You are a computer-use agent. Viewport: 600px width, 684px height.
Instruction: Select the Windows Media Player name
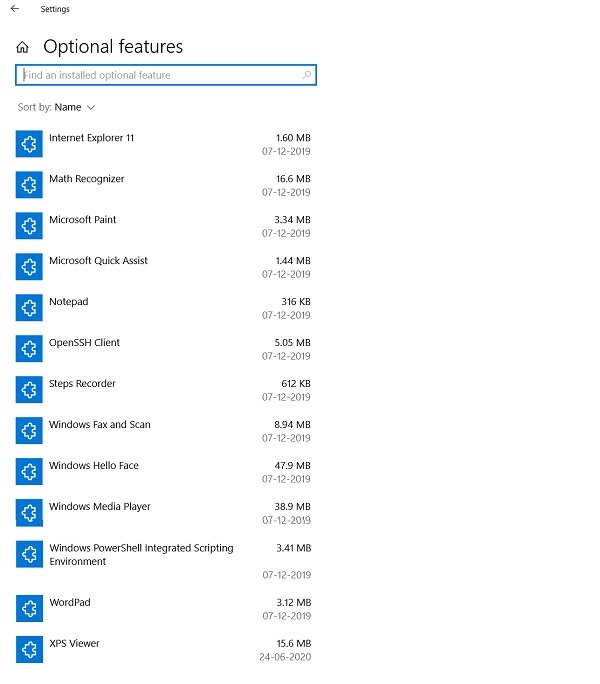point(99,507)
